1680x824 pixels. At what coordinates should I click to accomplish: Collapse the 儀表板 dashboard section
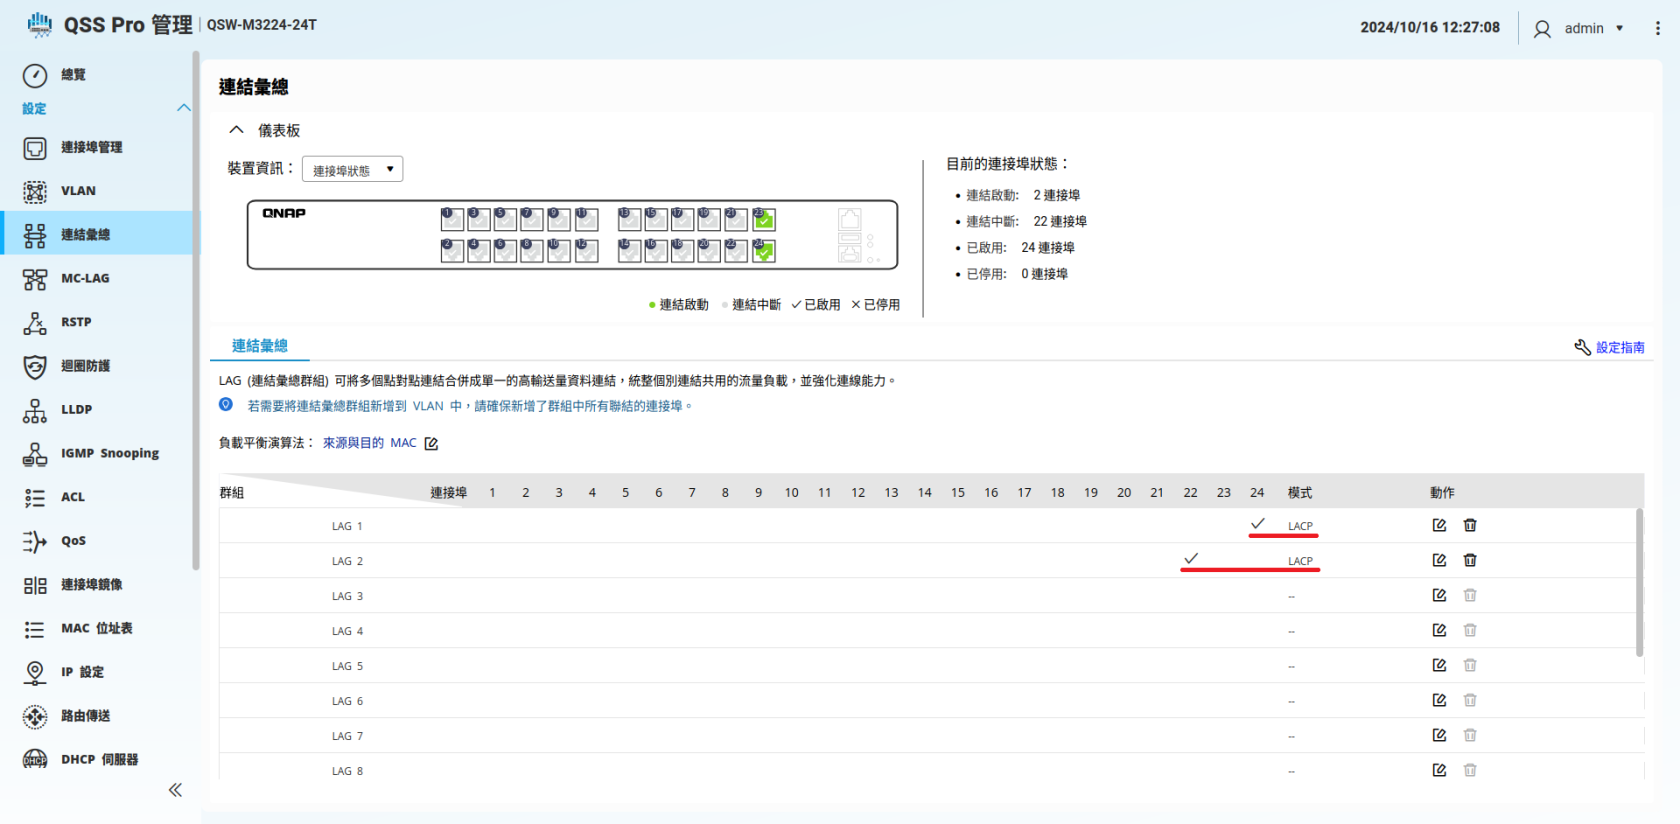236,130
